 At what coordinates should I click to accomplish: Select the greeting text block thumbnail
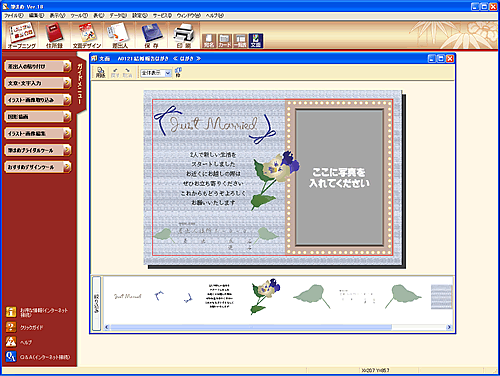tap(219, 296)
